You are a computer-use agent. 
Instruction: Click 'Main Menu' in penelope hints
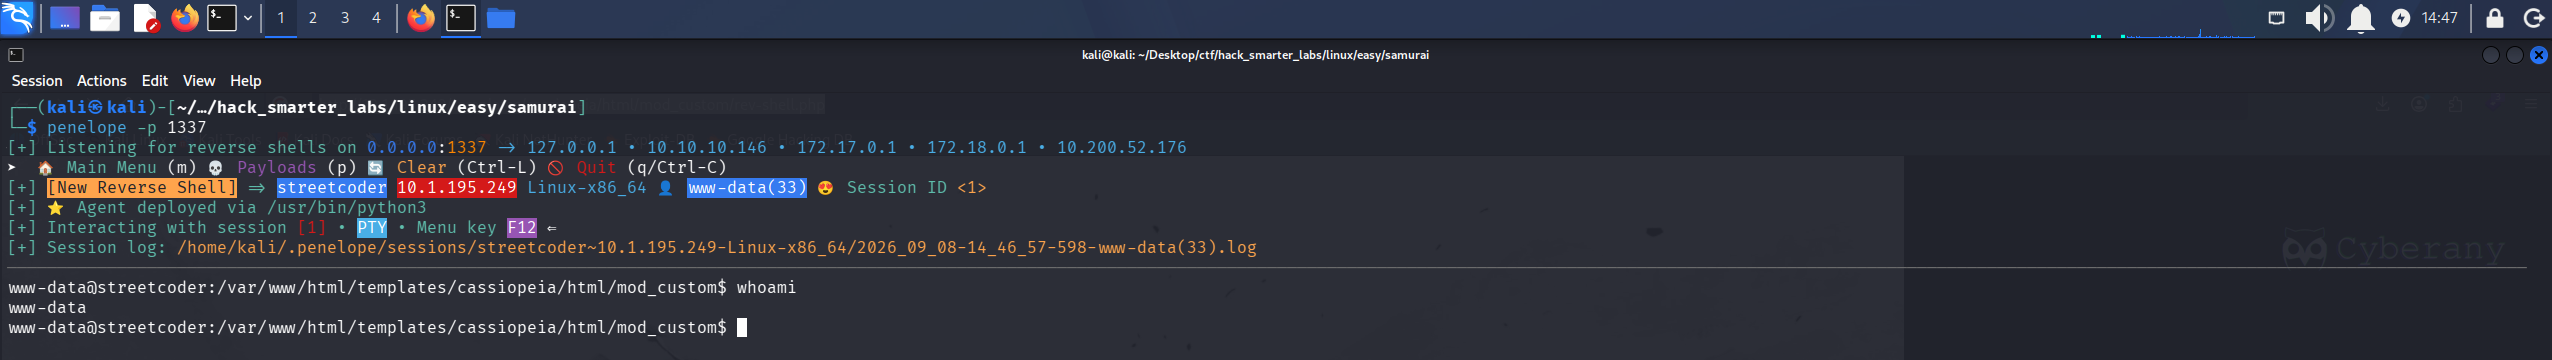pyautogui.click(x=112, y=168)
